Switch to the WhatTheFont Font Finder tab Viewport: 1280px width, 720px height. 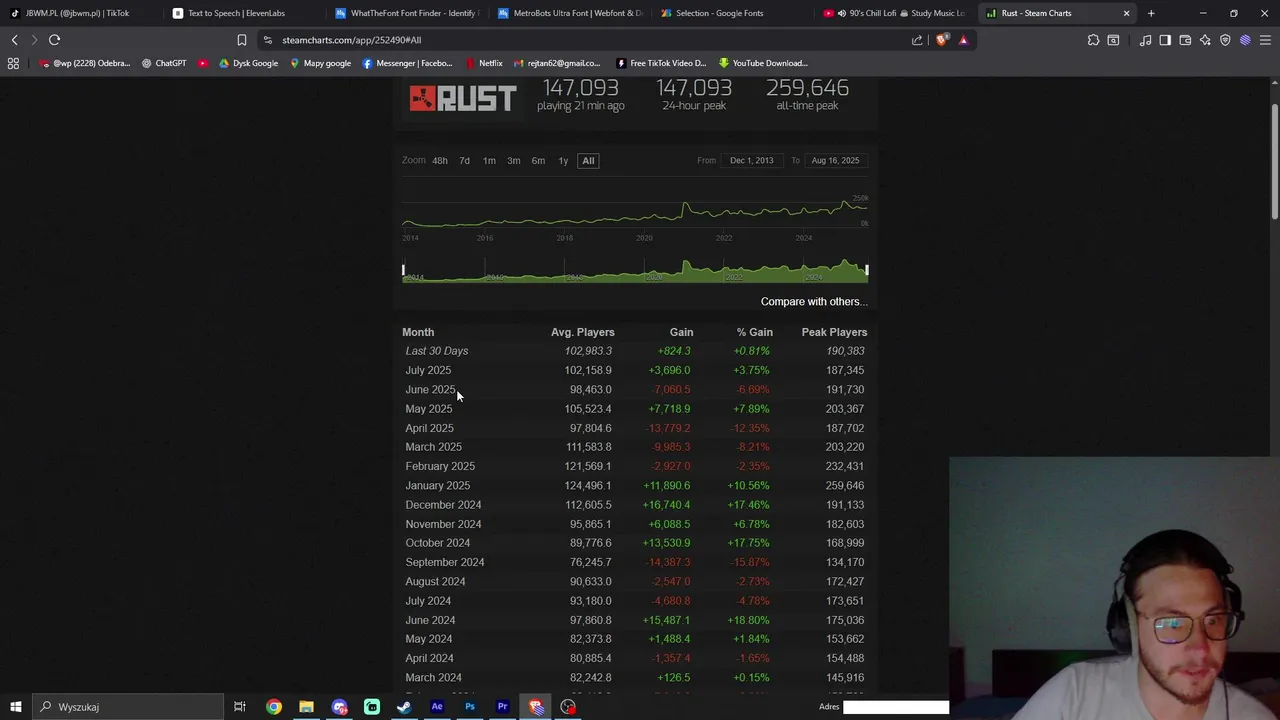(405, 13)
